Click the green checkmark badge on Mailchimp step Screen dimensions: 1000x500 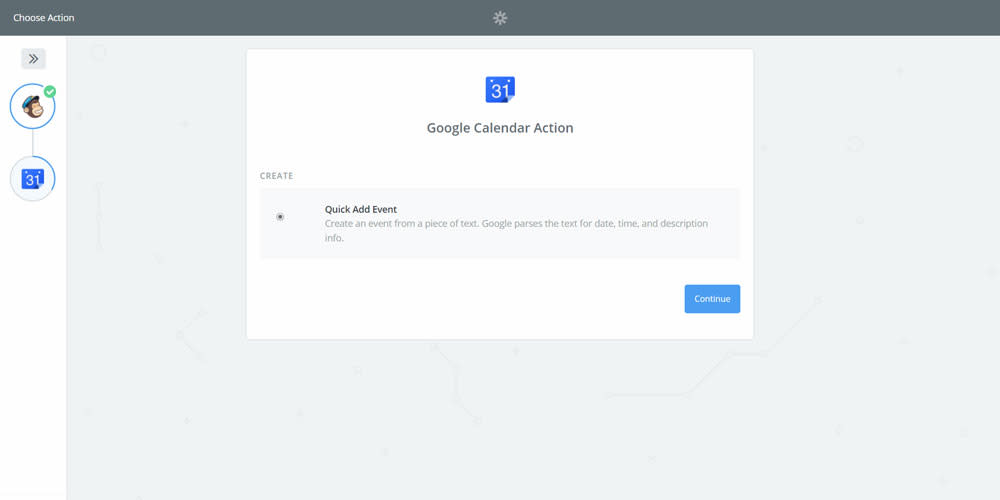50,91
